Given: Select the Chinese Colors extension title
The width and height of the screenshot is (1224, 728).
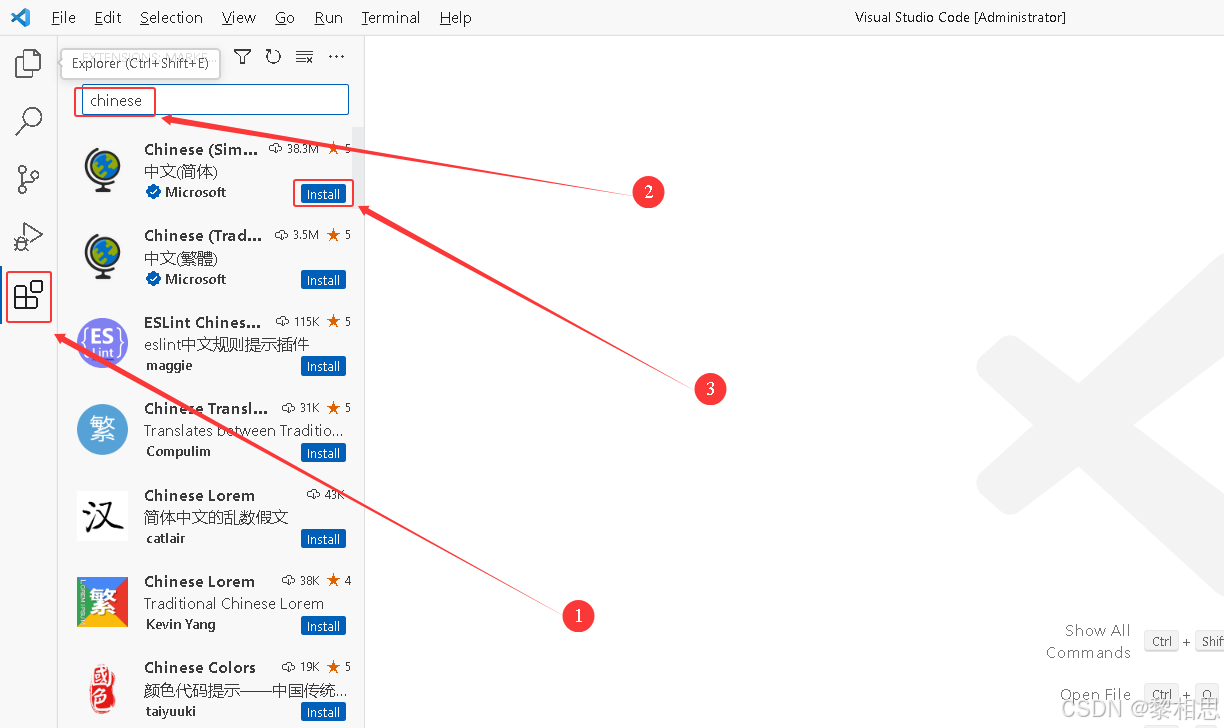Looking at the screenshot, I should pos(200,667).
